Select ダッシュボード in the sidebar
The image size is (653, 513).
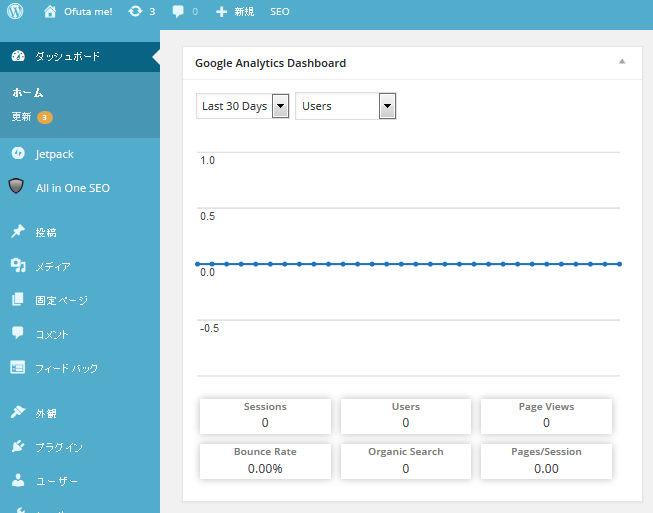click(x=80, y=57)
